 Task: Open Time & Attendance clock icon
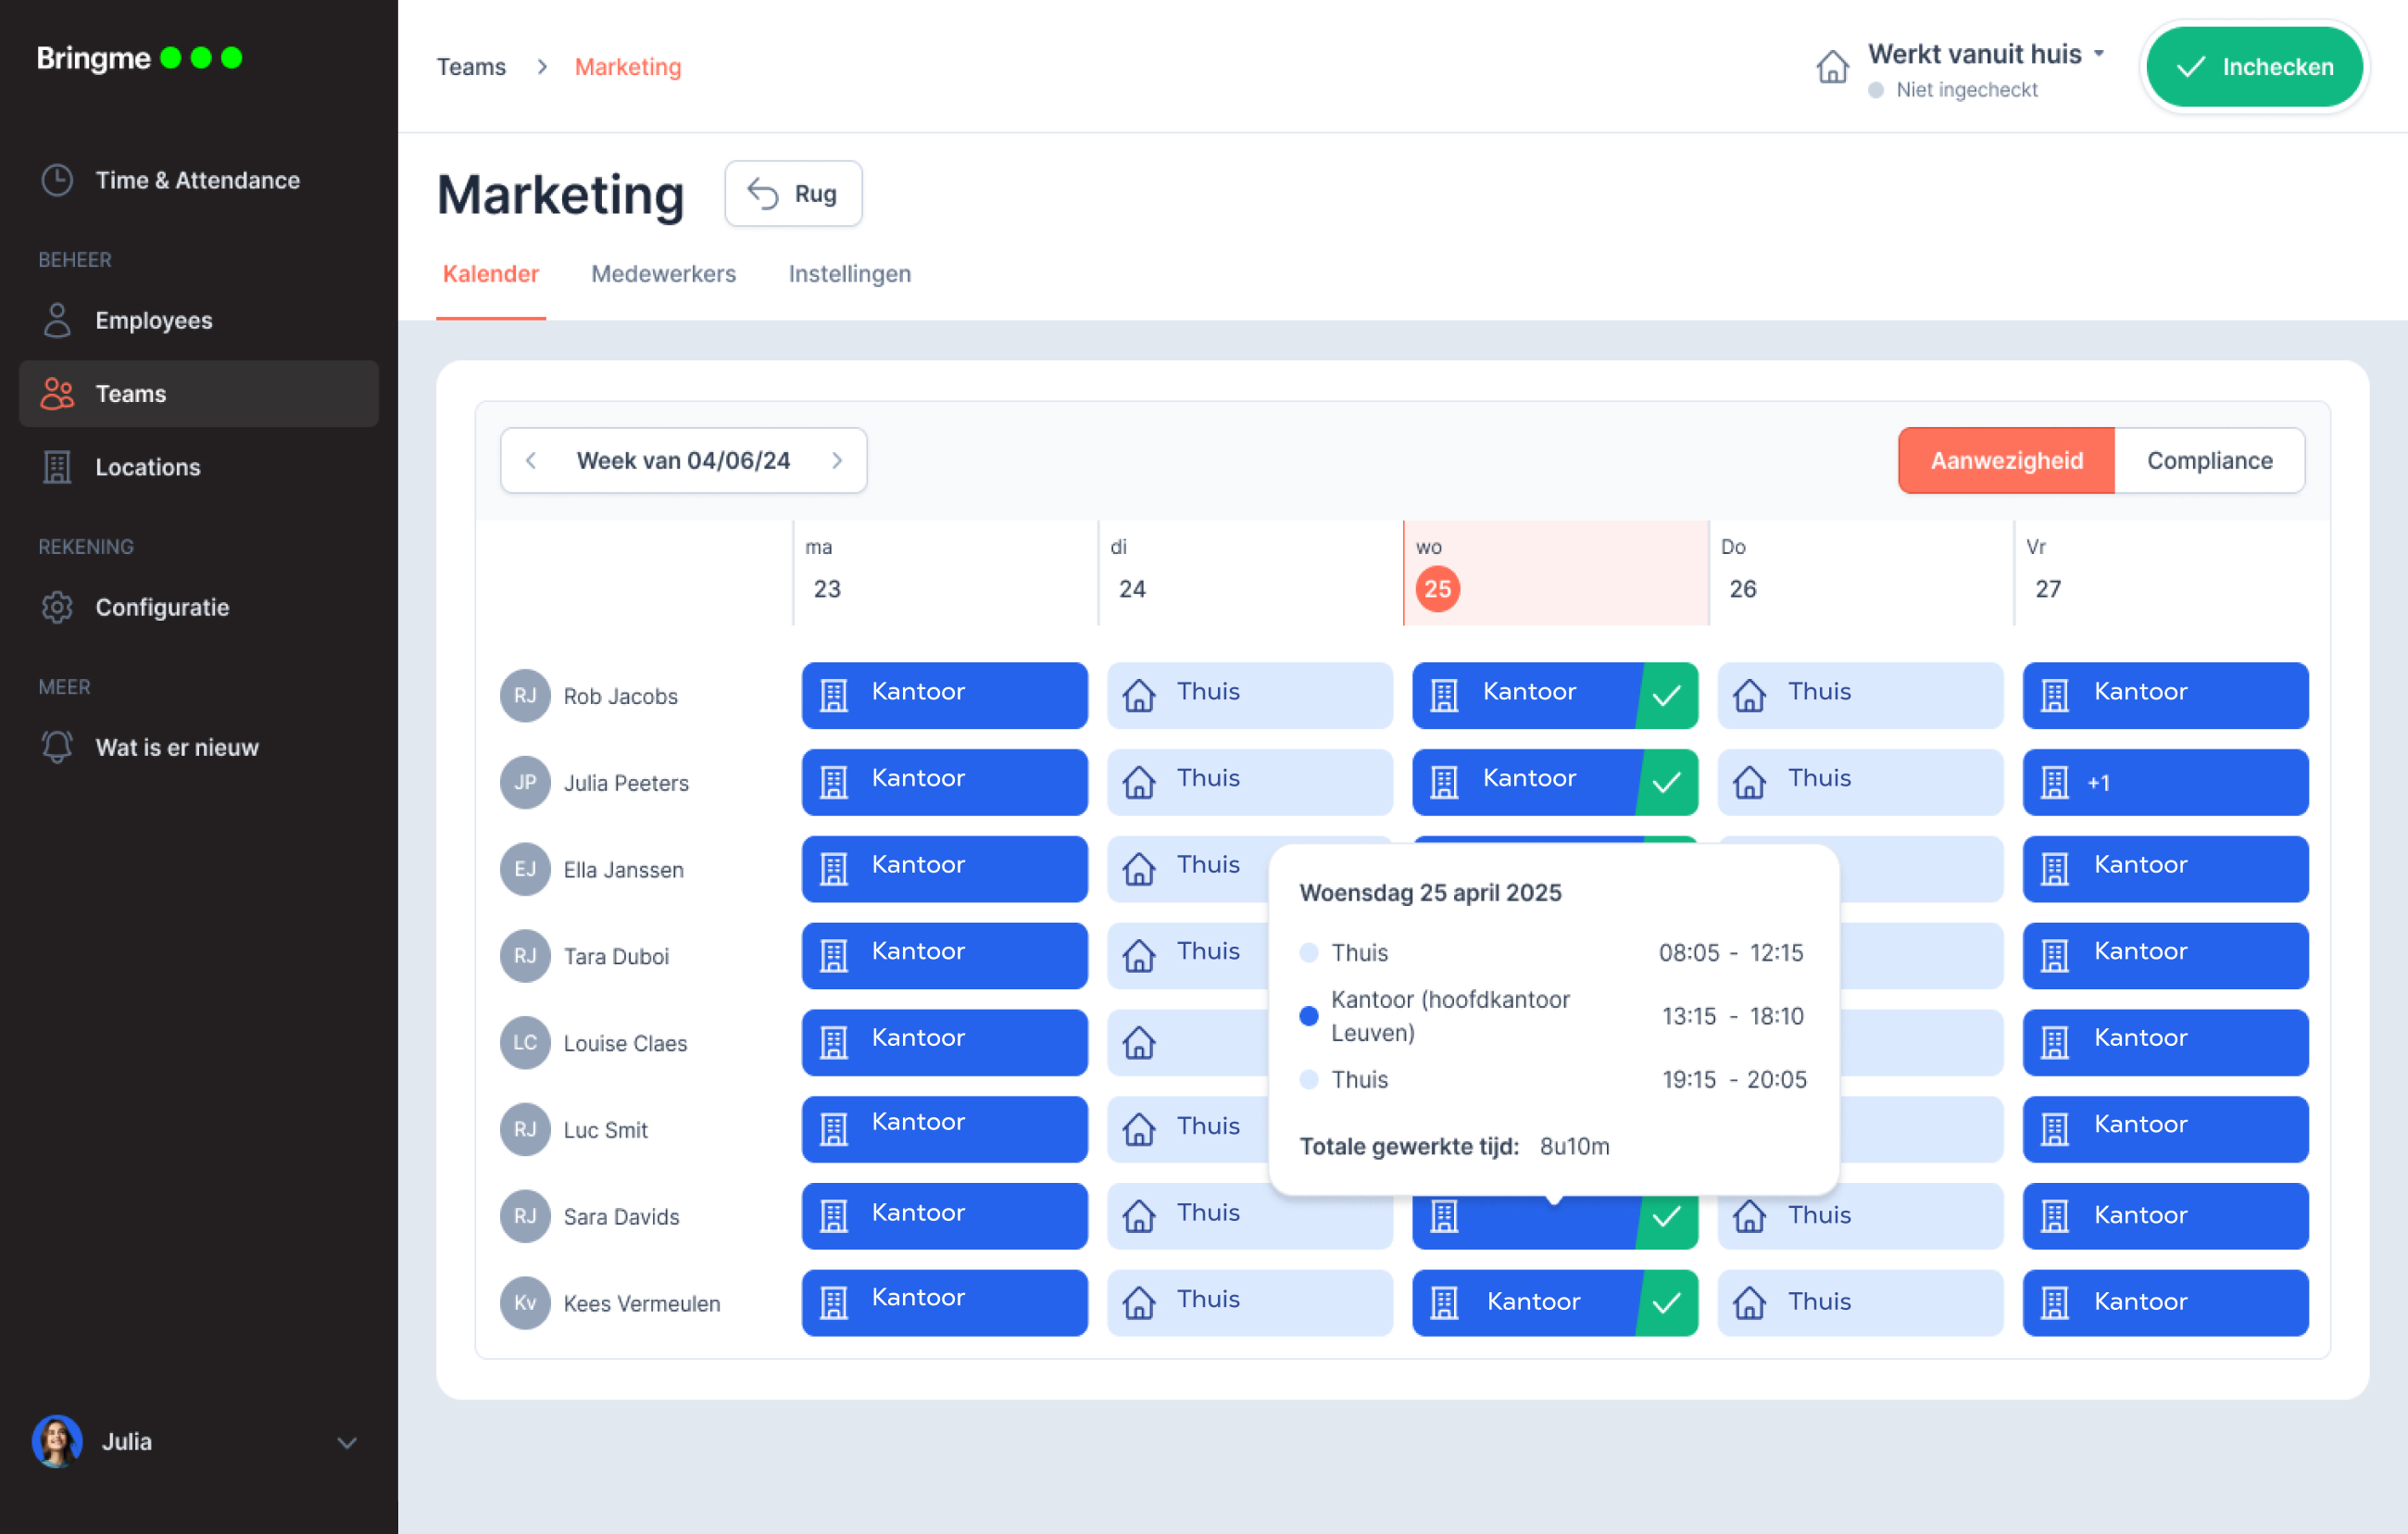(57, 180)
